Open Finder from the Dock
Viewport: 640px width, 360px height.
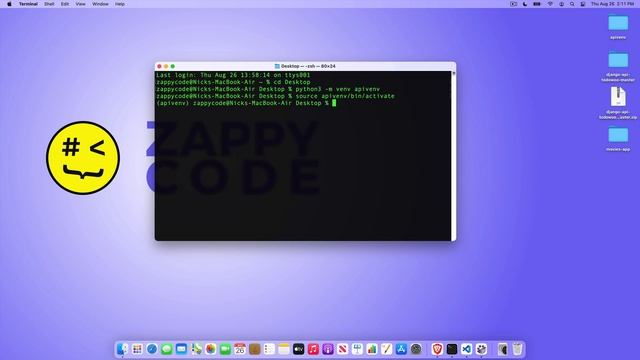[122, 349]
